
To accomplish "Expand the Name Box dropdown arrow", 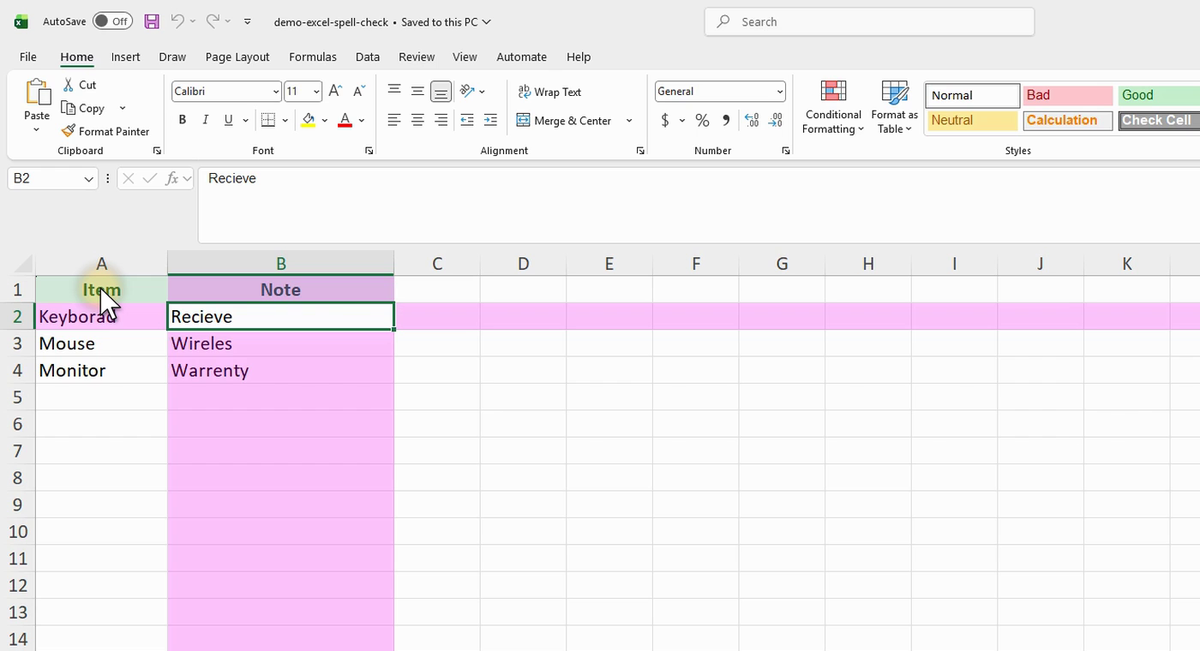I will (88, 179).
